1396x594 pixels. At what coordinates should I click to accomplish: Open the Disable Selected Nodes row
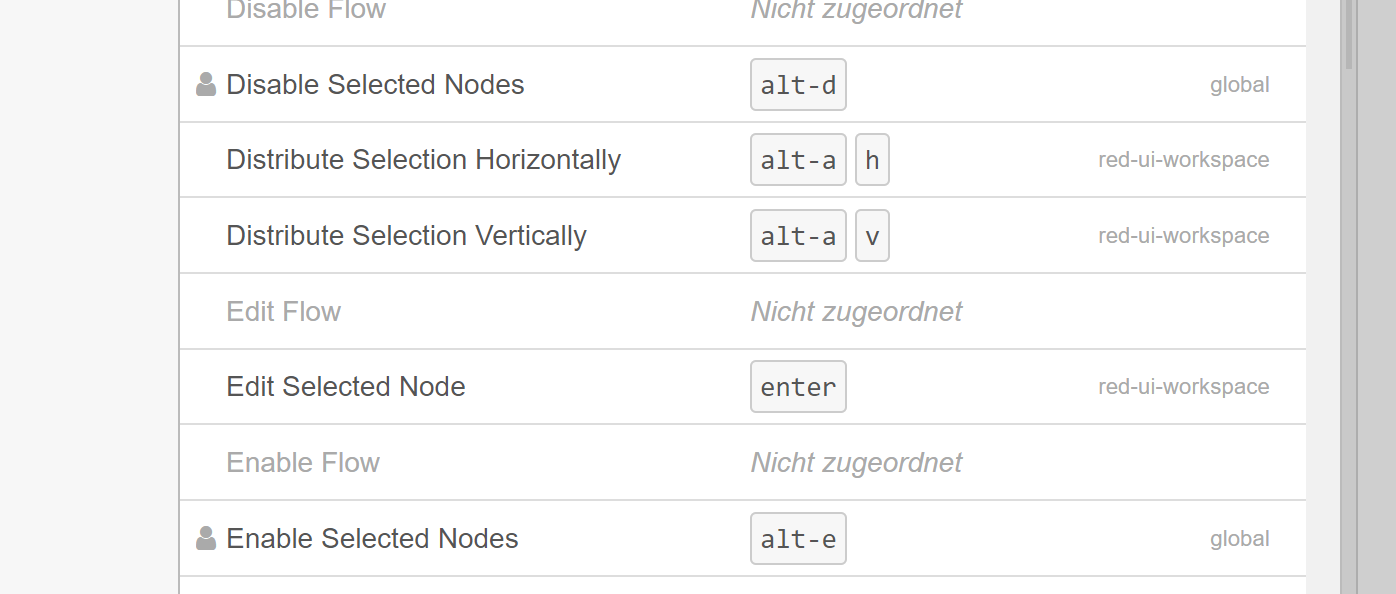pyautogui.click(x=743, y=85)
